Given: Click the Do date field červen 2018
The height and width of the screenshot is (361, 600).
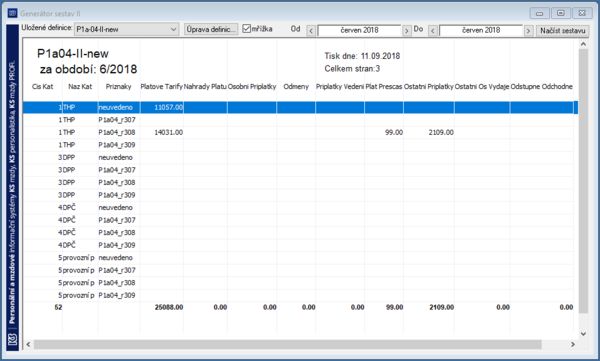Looking at the screenshot, I should (481, 30).
